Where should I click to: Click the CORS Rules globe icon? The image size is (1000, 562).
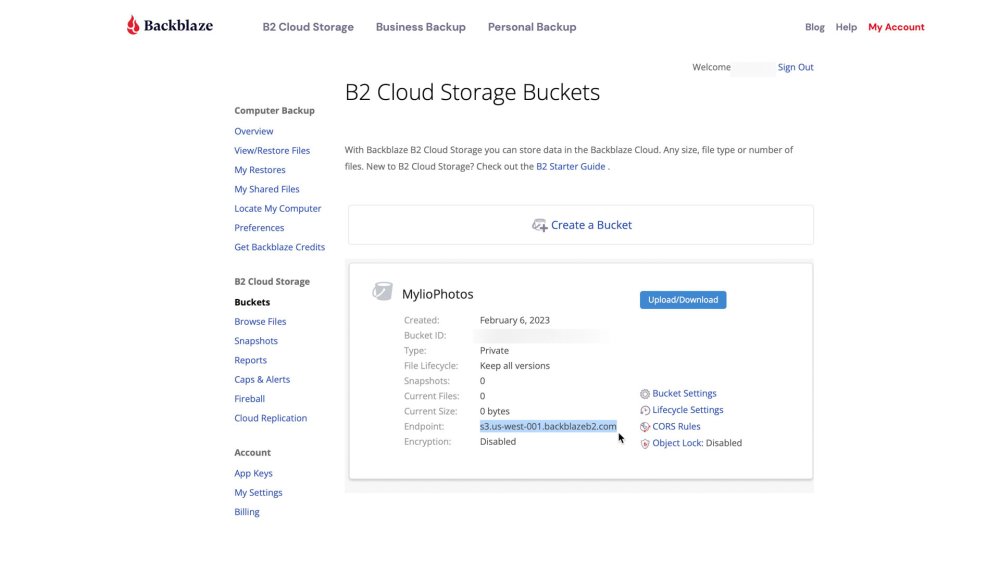click(x=645, y=427)
